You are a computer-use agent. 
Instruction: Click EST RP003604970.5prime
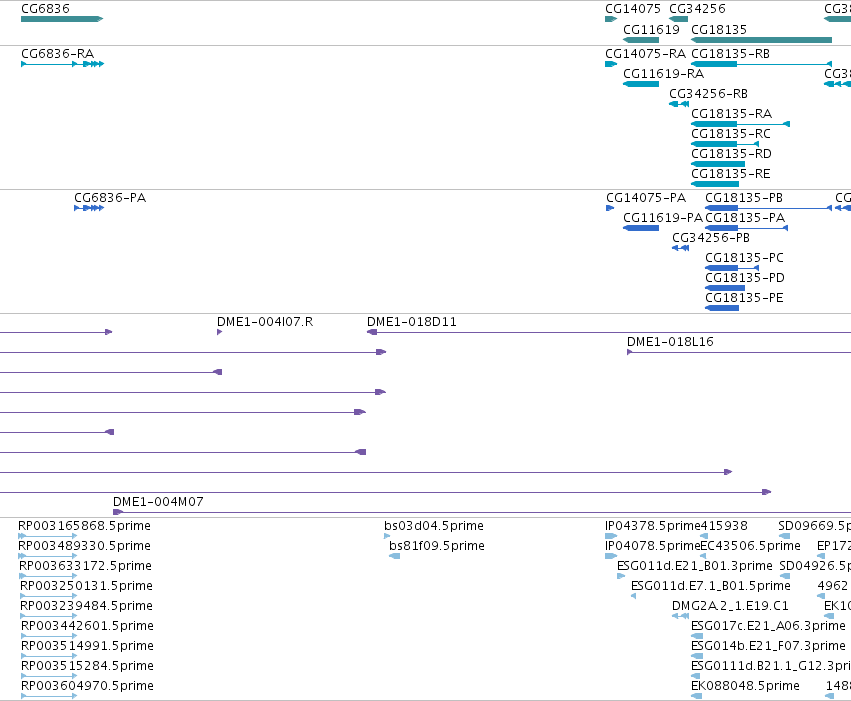[49, 696]
